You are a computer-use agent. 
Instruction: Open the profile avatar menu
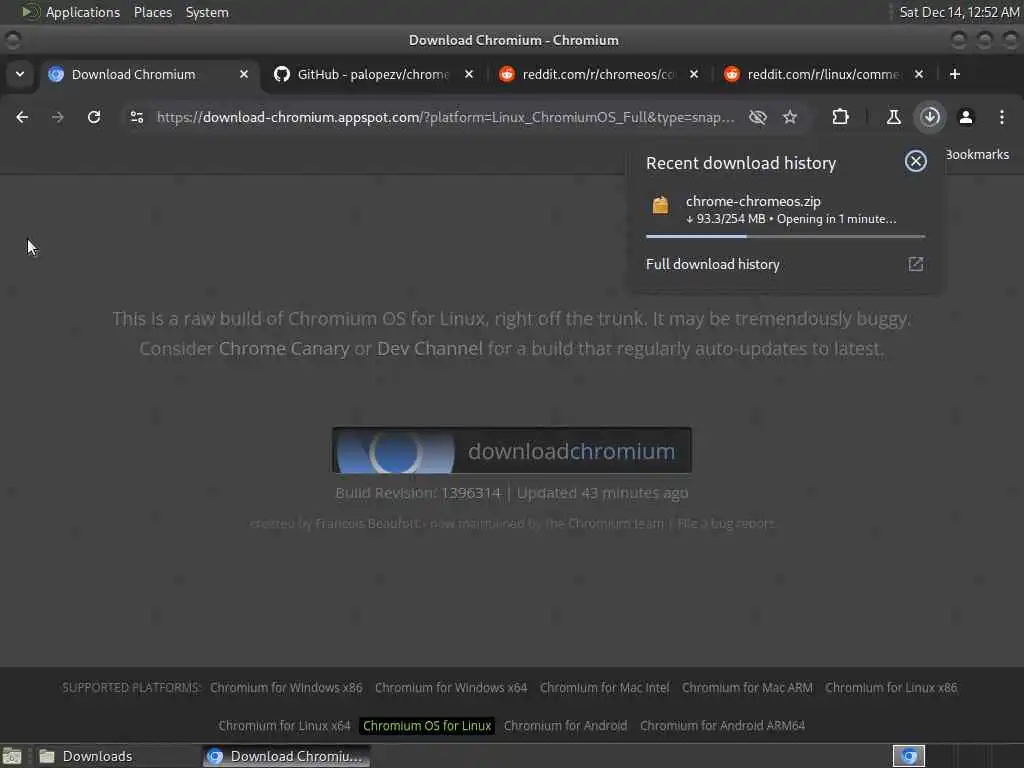(x=966, y=117)
